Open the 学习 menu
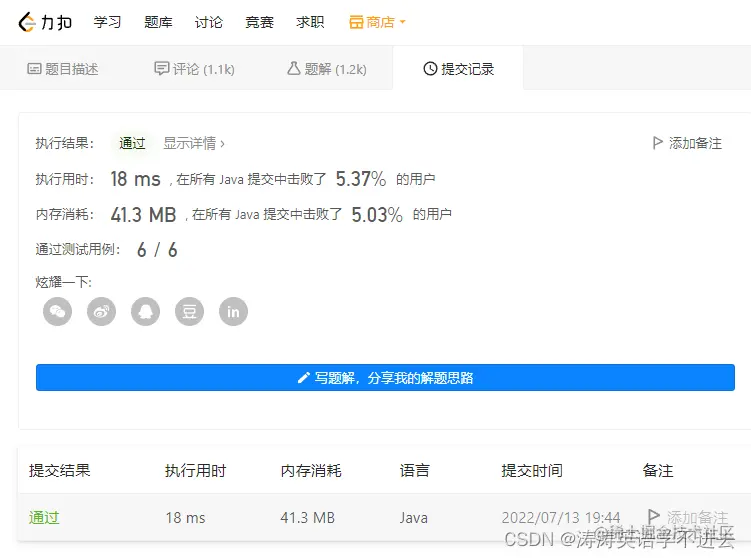The image size is (751, 558). coord(107,22)
